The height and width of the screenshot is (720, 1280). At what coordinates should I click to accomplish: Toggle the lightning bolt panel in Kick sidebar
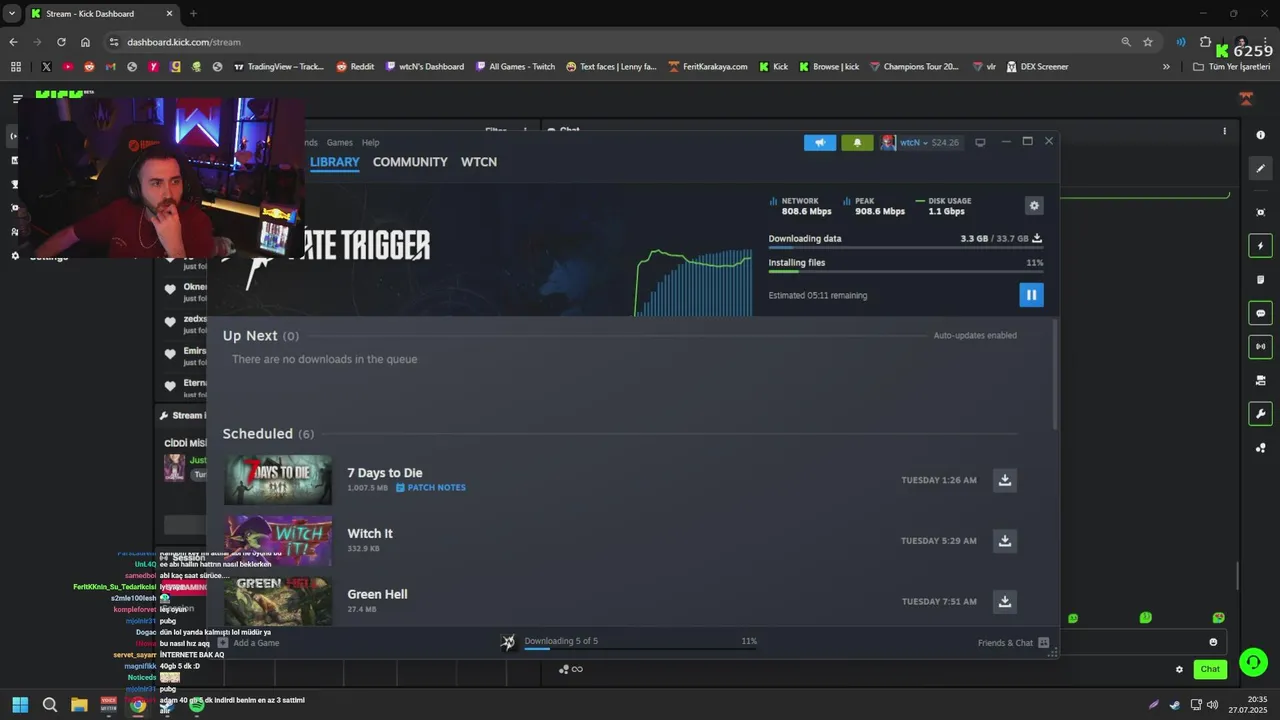[x=1260, y=246]
